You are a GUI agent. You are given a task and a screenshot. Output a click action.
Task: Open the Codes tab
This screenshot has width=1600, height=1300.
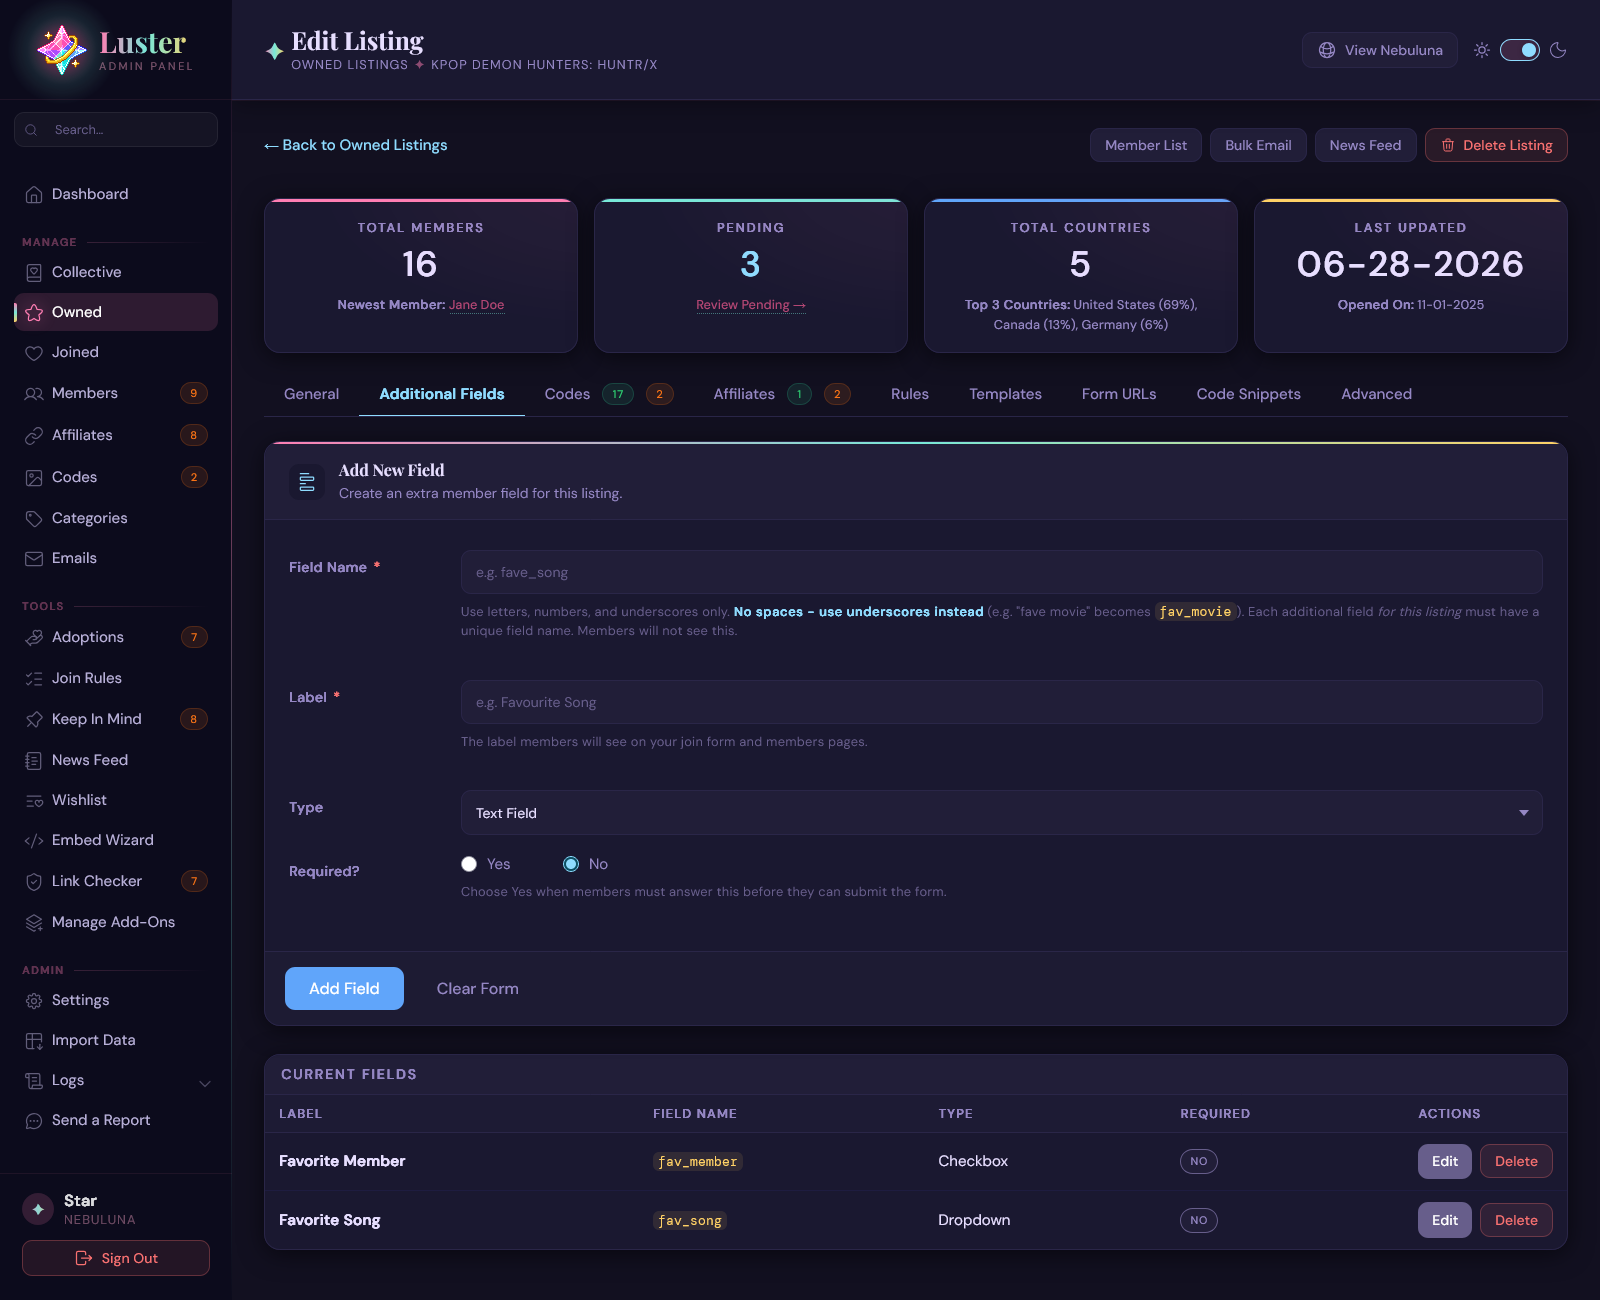pos(609,394)
